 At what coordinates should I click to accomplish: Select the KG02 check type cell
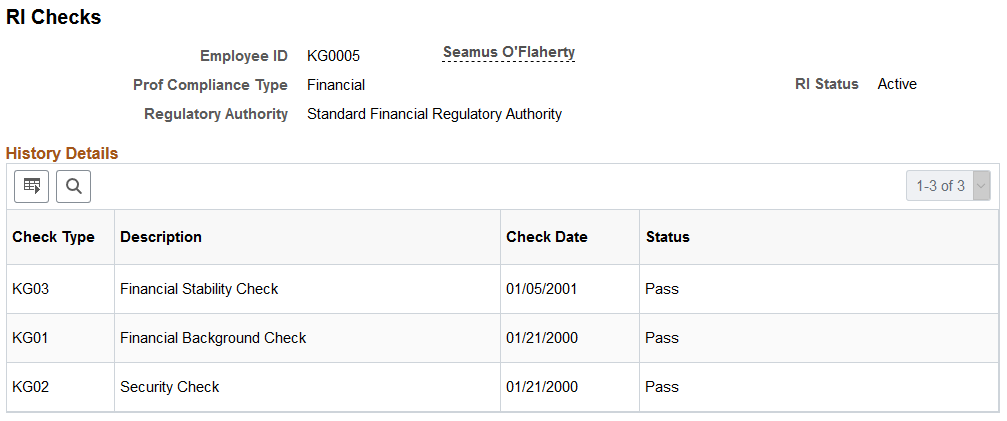(31, 387)
